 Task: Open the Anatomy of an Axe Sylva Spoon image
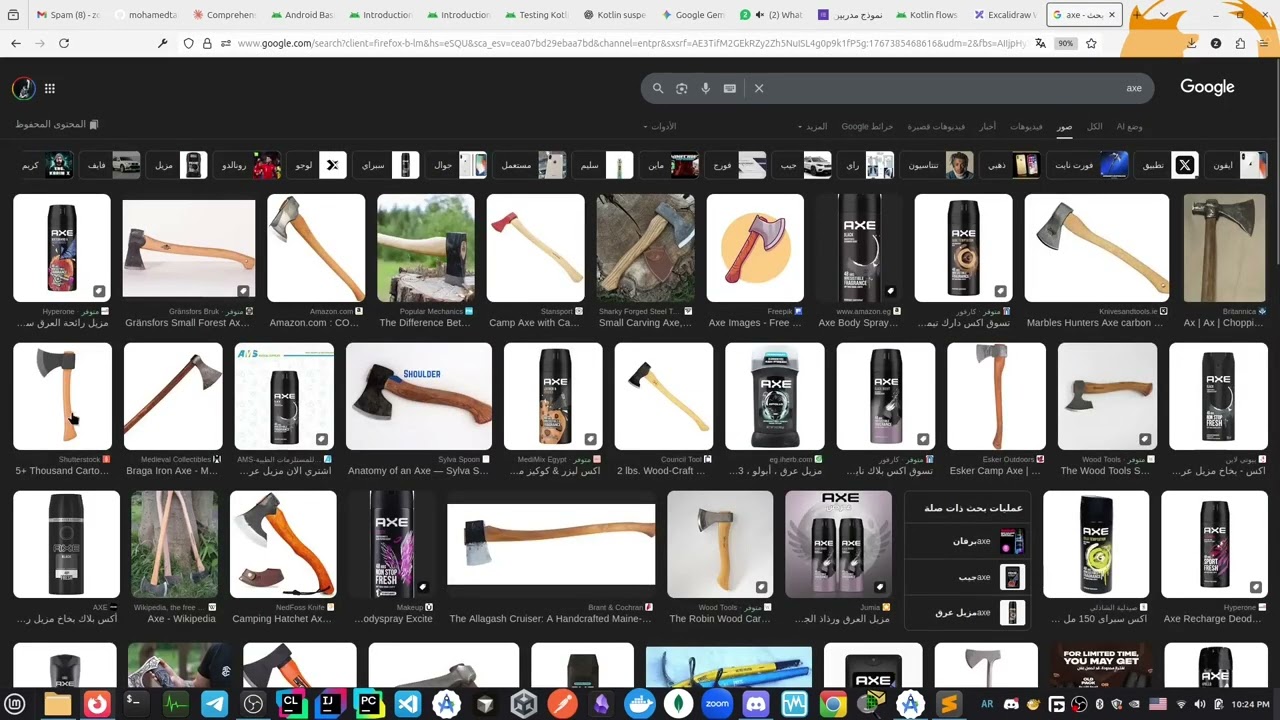(419, 397)
